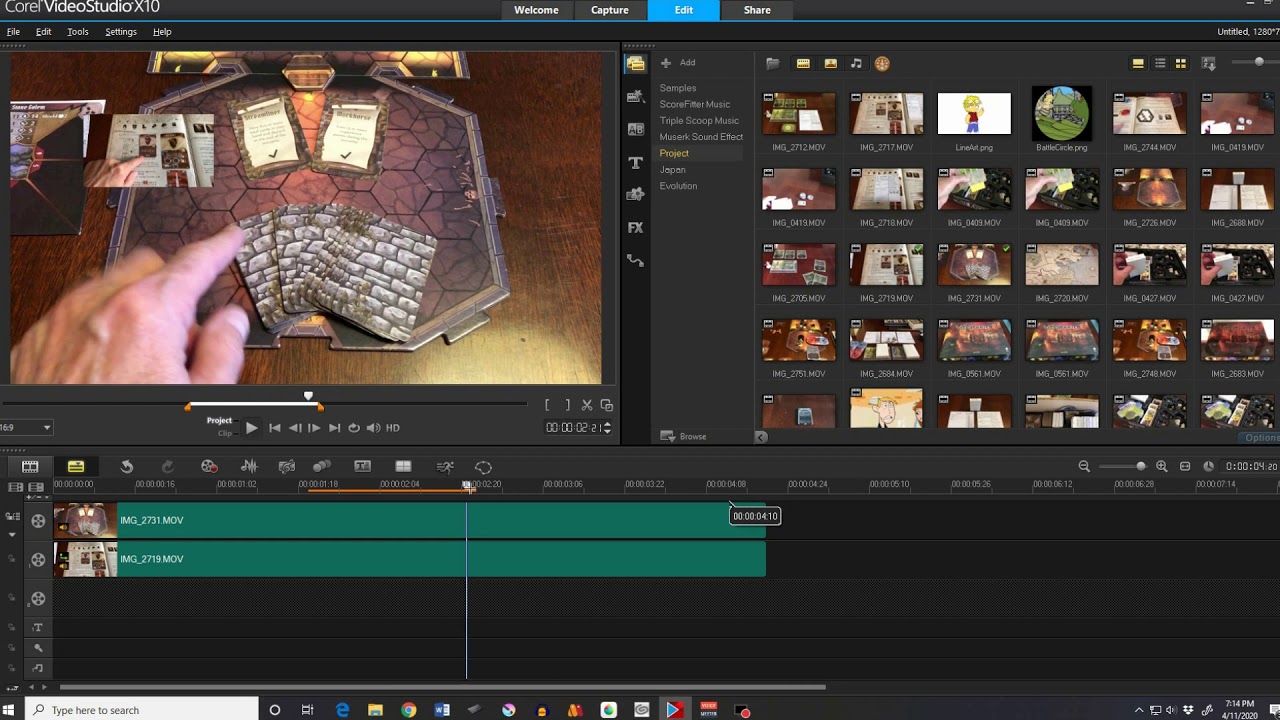Open the File menu
1280x720 pixels.
click(13, 32)
